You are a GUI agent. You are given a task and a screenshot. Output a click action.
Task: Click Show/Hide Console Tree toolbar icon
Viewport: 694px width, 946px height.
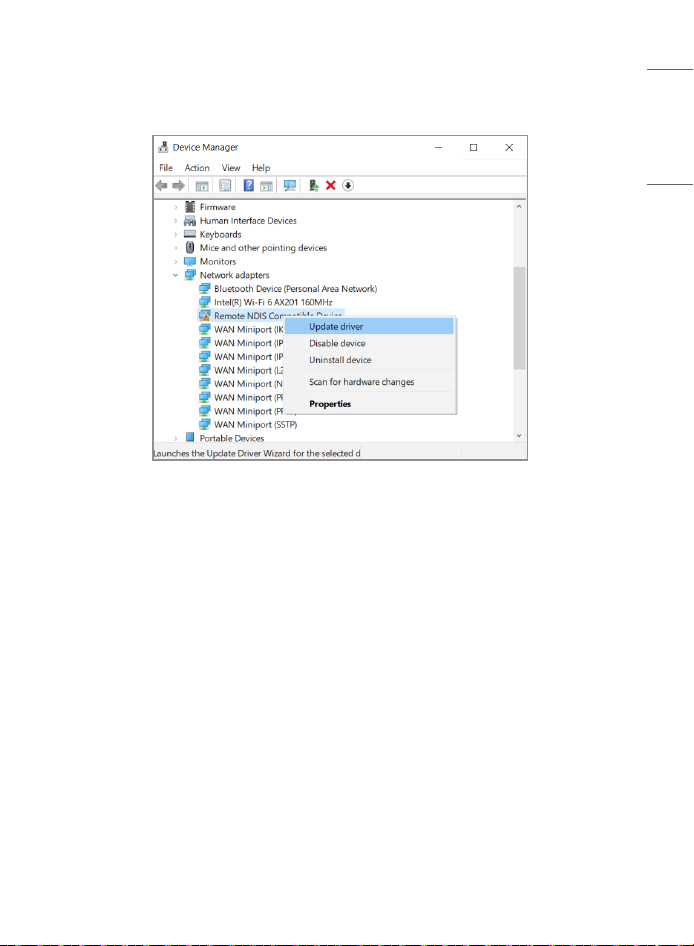pyautogui.click(x=202, y=186)
